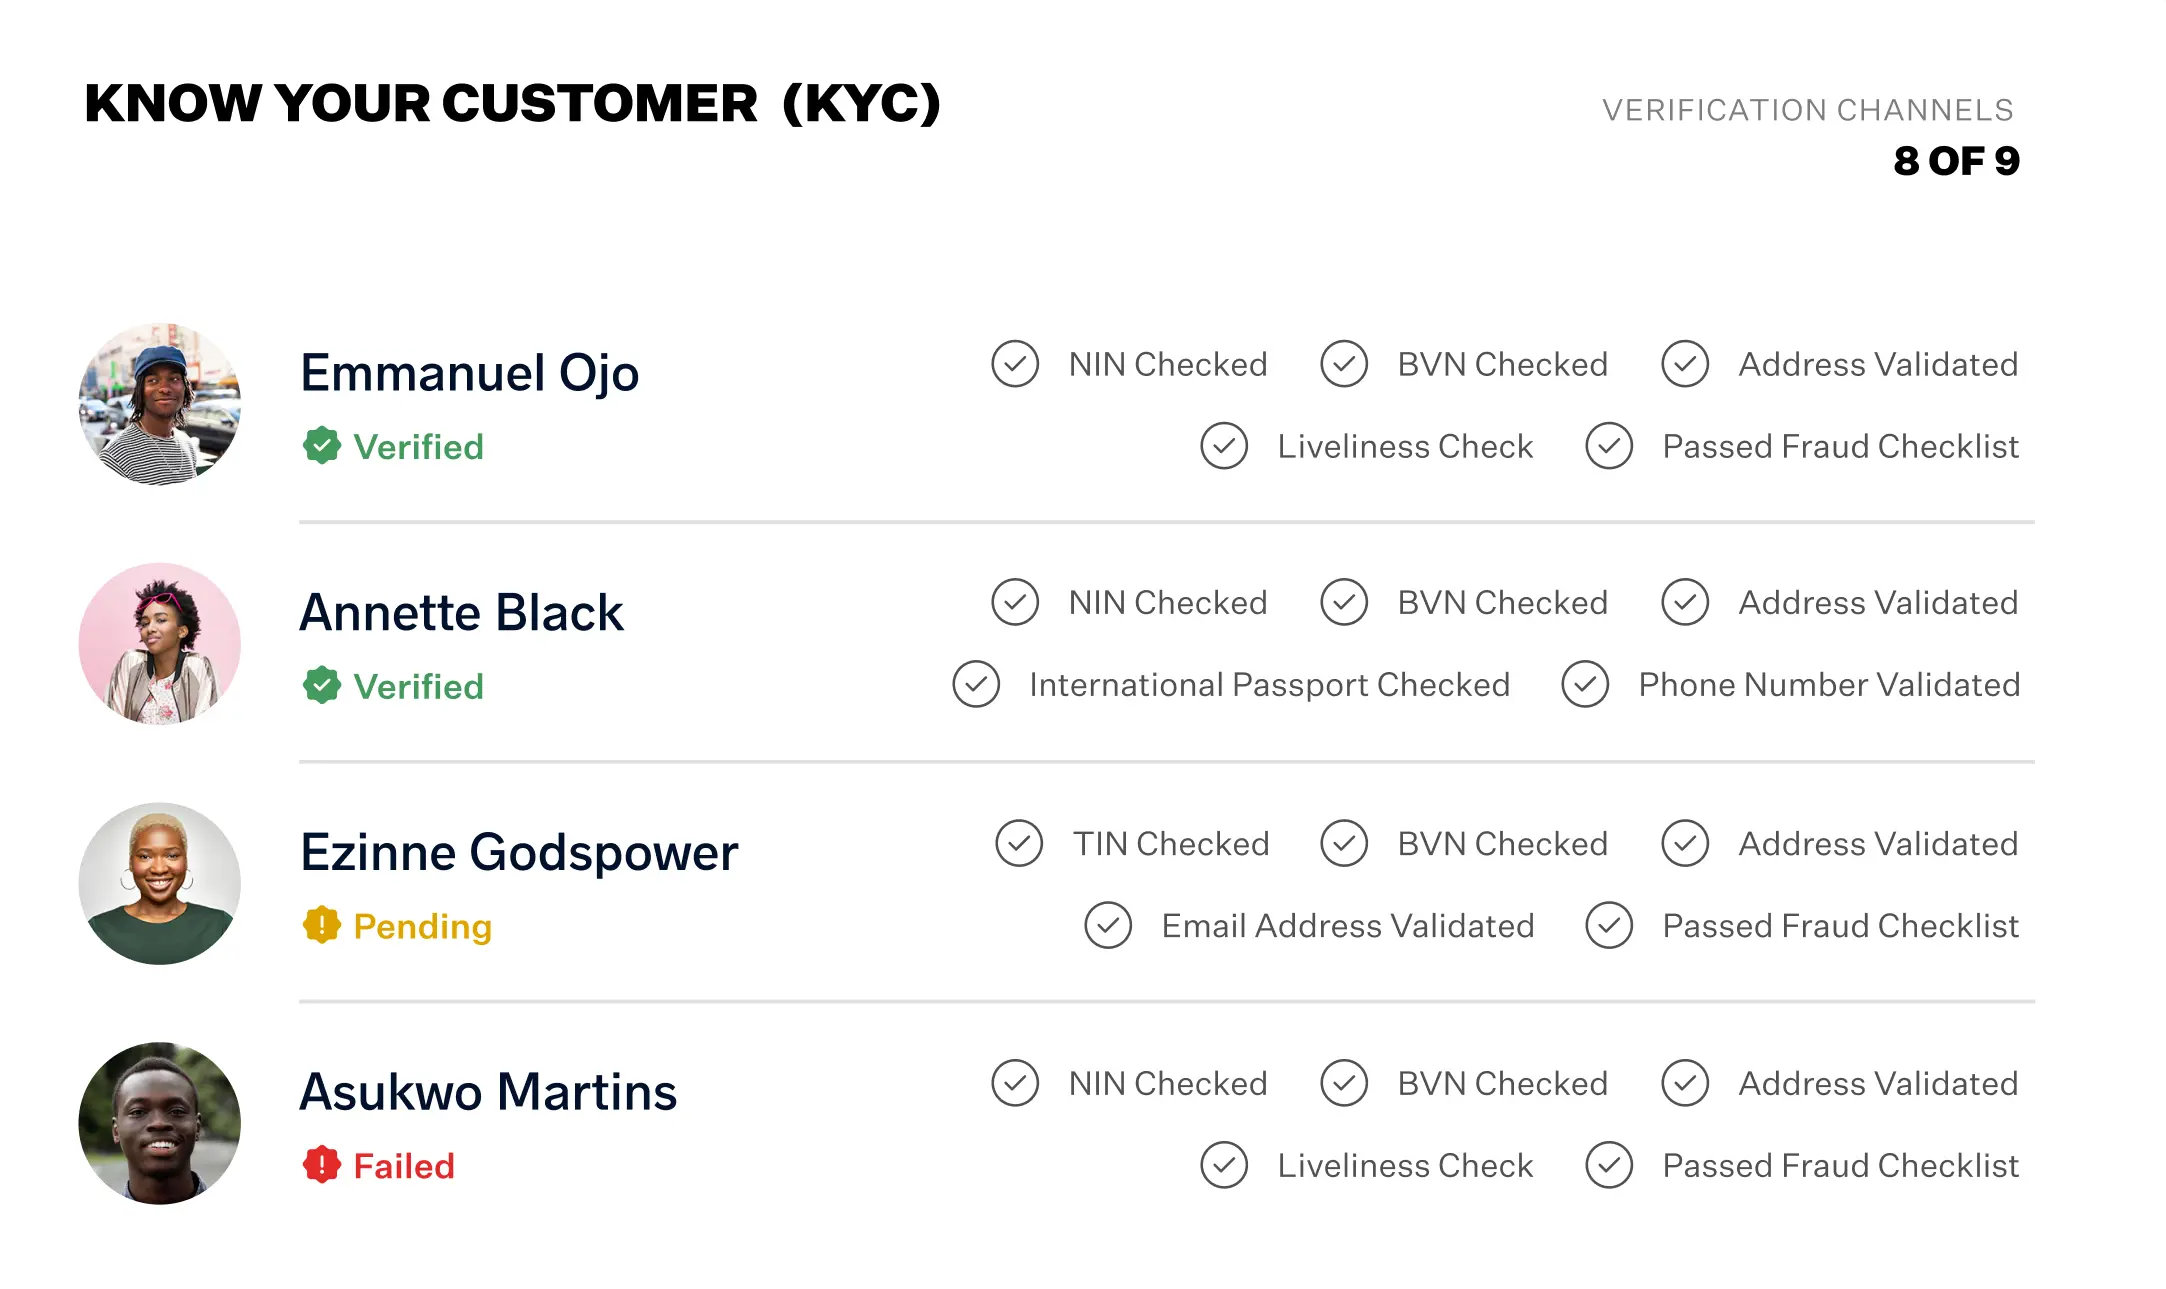The height and width of the screenshot is (1289, 2166).
Task: Toggle Asukwo Martins' Liveliness Check checkmark
Action: pyautogui.click(x=1224, y=1166)
